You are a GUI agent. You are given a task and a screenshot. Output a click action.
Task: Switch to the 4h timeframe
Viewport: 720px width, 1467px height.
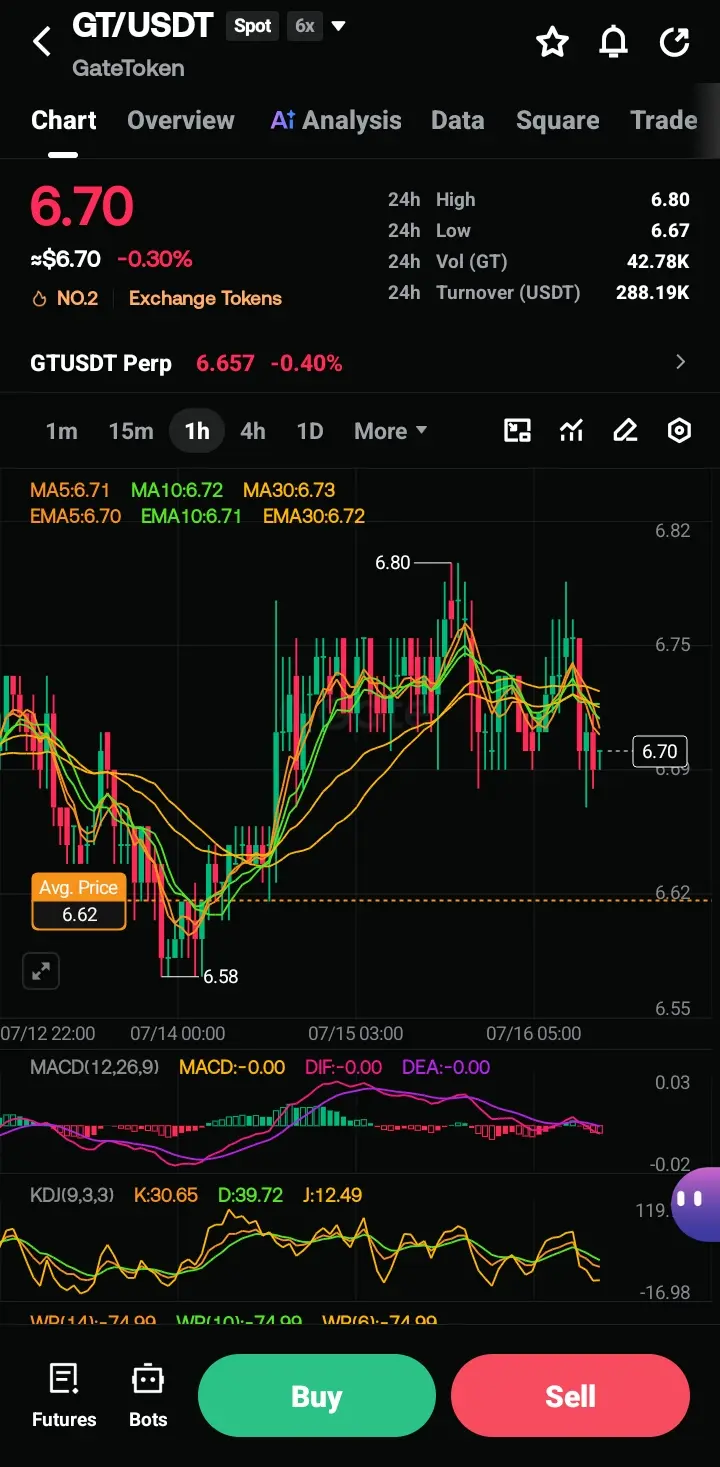[253, 431]
